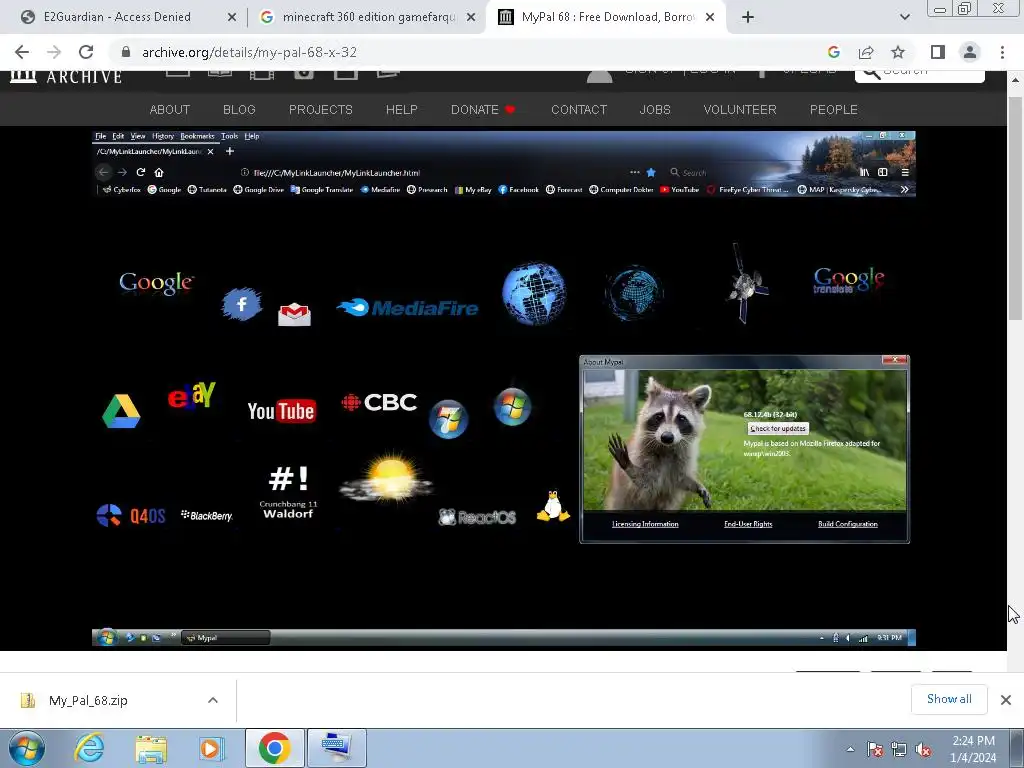Go back to the previous page
Viewport: 1024px width, 768px height.
coord(22,52)
